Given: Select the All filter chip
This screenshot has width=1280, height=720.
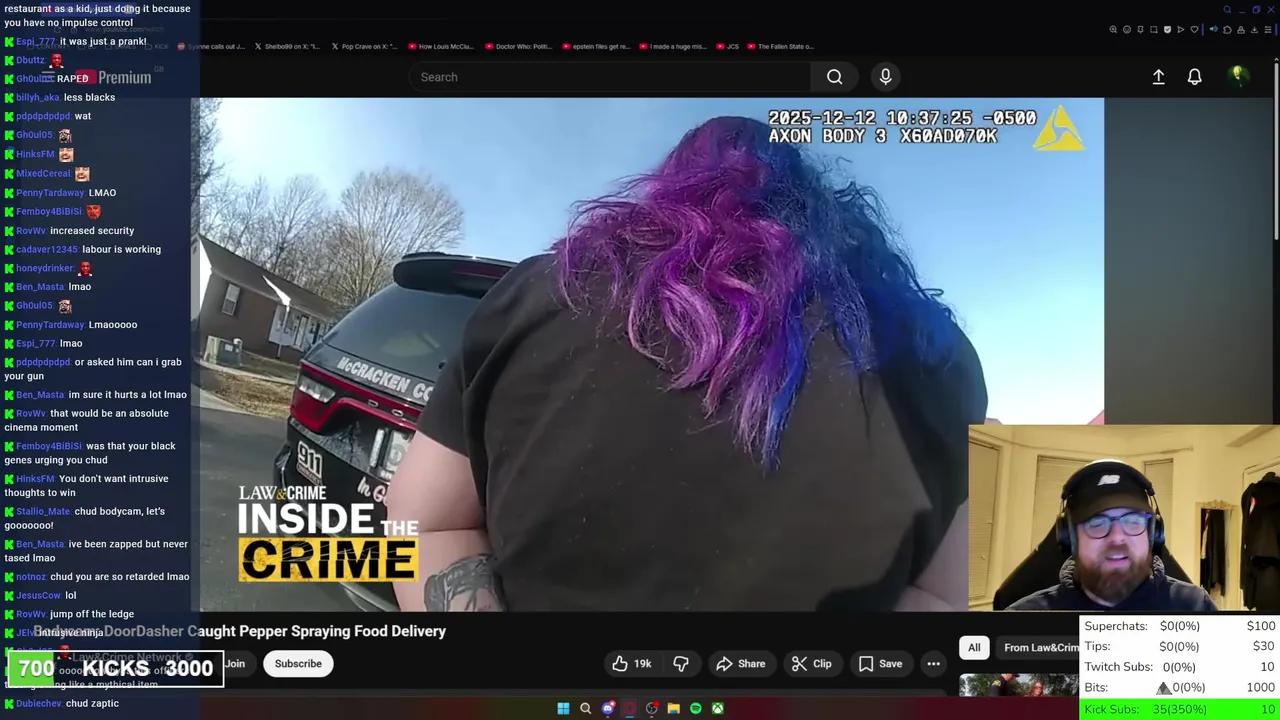Looking at the screenshot, I should (x=974, y=648).
